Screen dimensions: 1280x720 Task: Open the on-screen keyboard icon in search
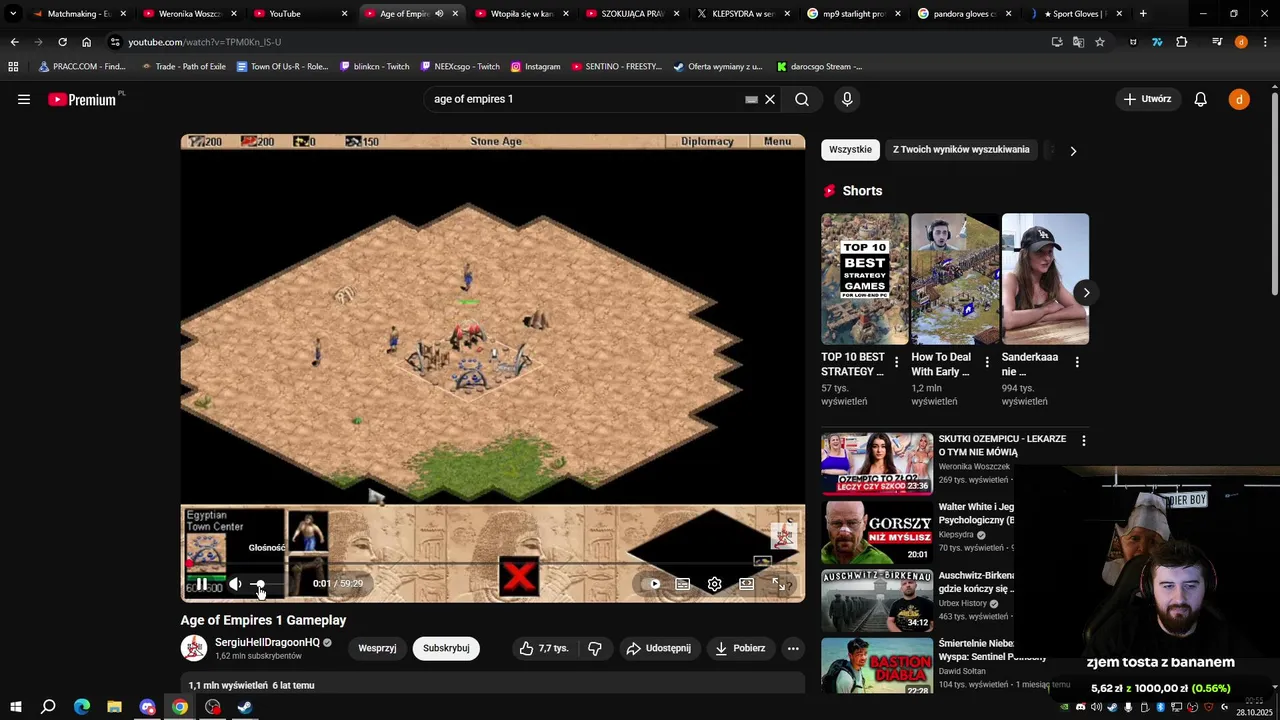point(751,99)
